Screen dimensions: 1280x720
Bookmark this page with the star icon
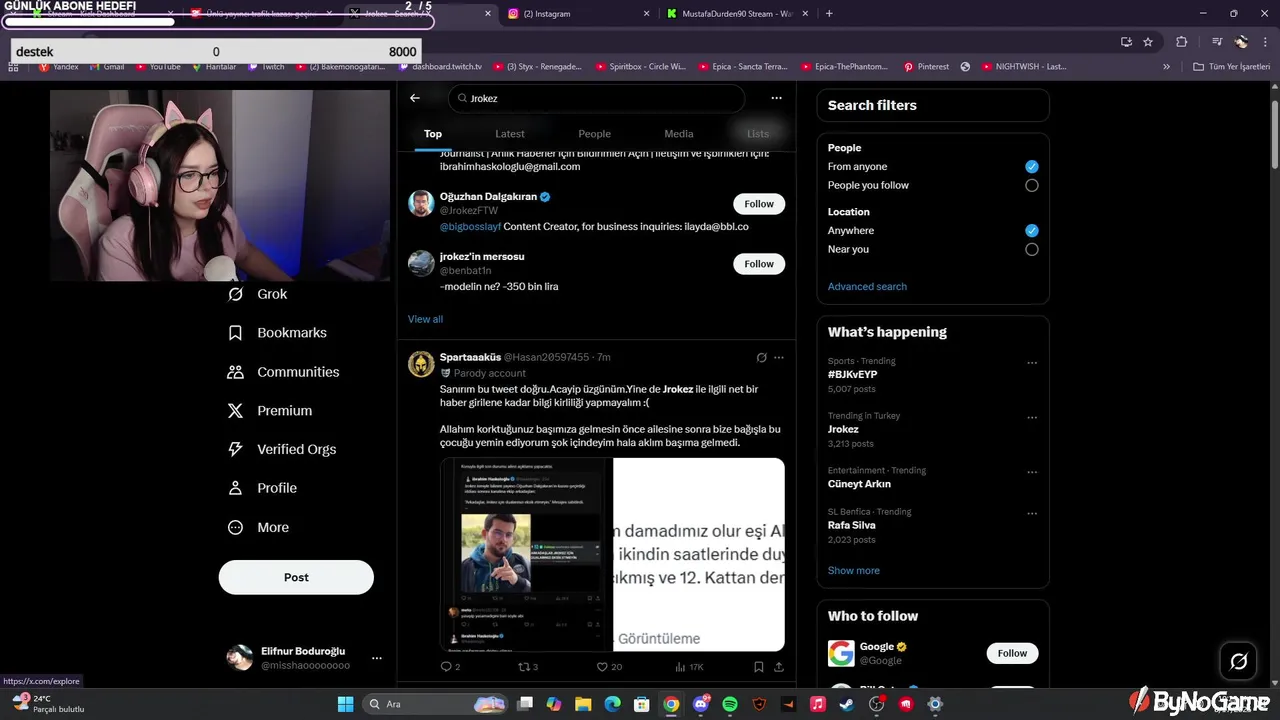[1148, 42]
